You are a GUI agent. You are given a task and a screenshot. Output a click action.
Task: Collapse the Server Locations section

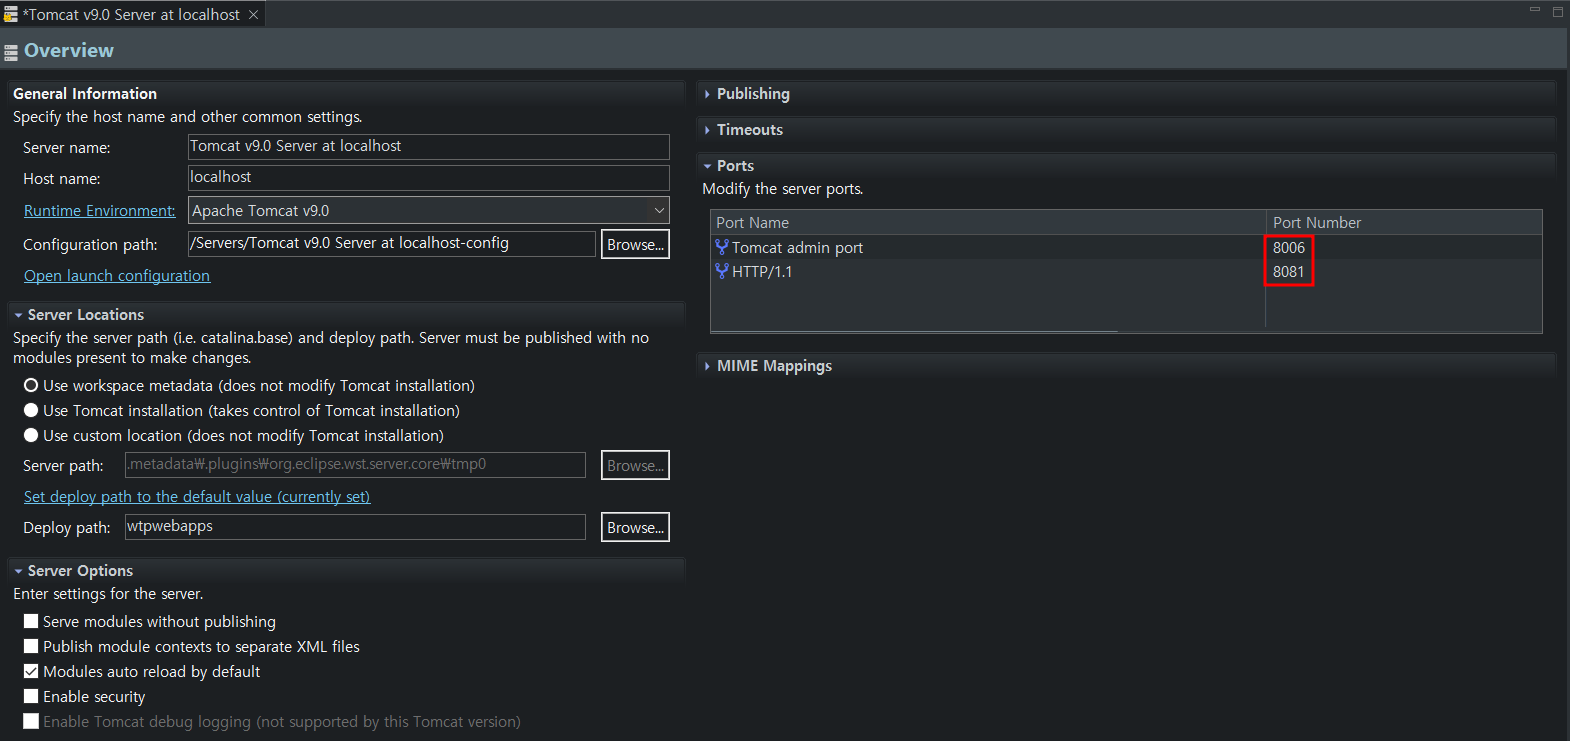[x=18, y=315]
